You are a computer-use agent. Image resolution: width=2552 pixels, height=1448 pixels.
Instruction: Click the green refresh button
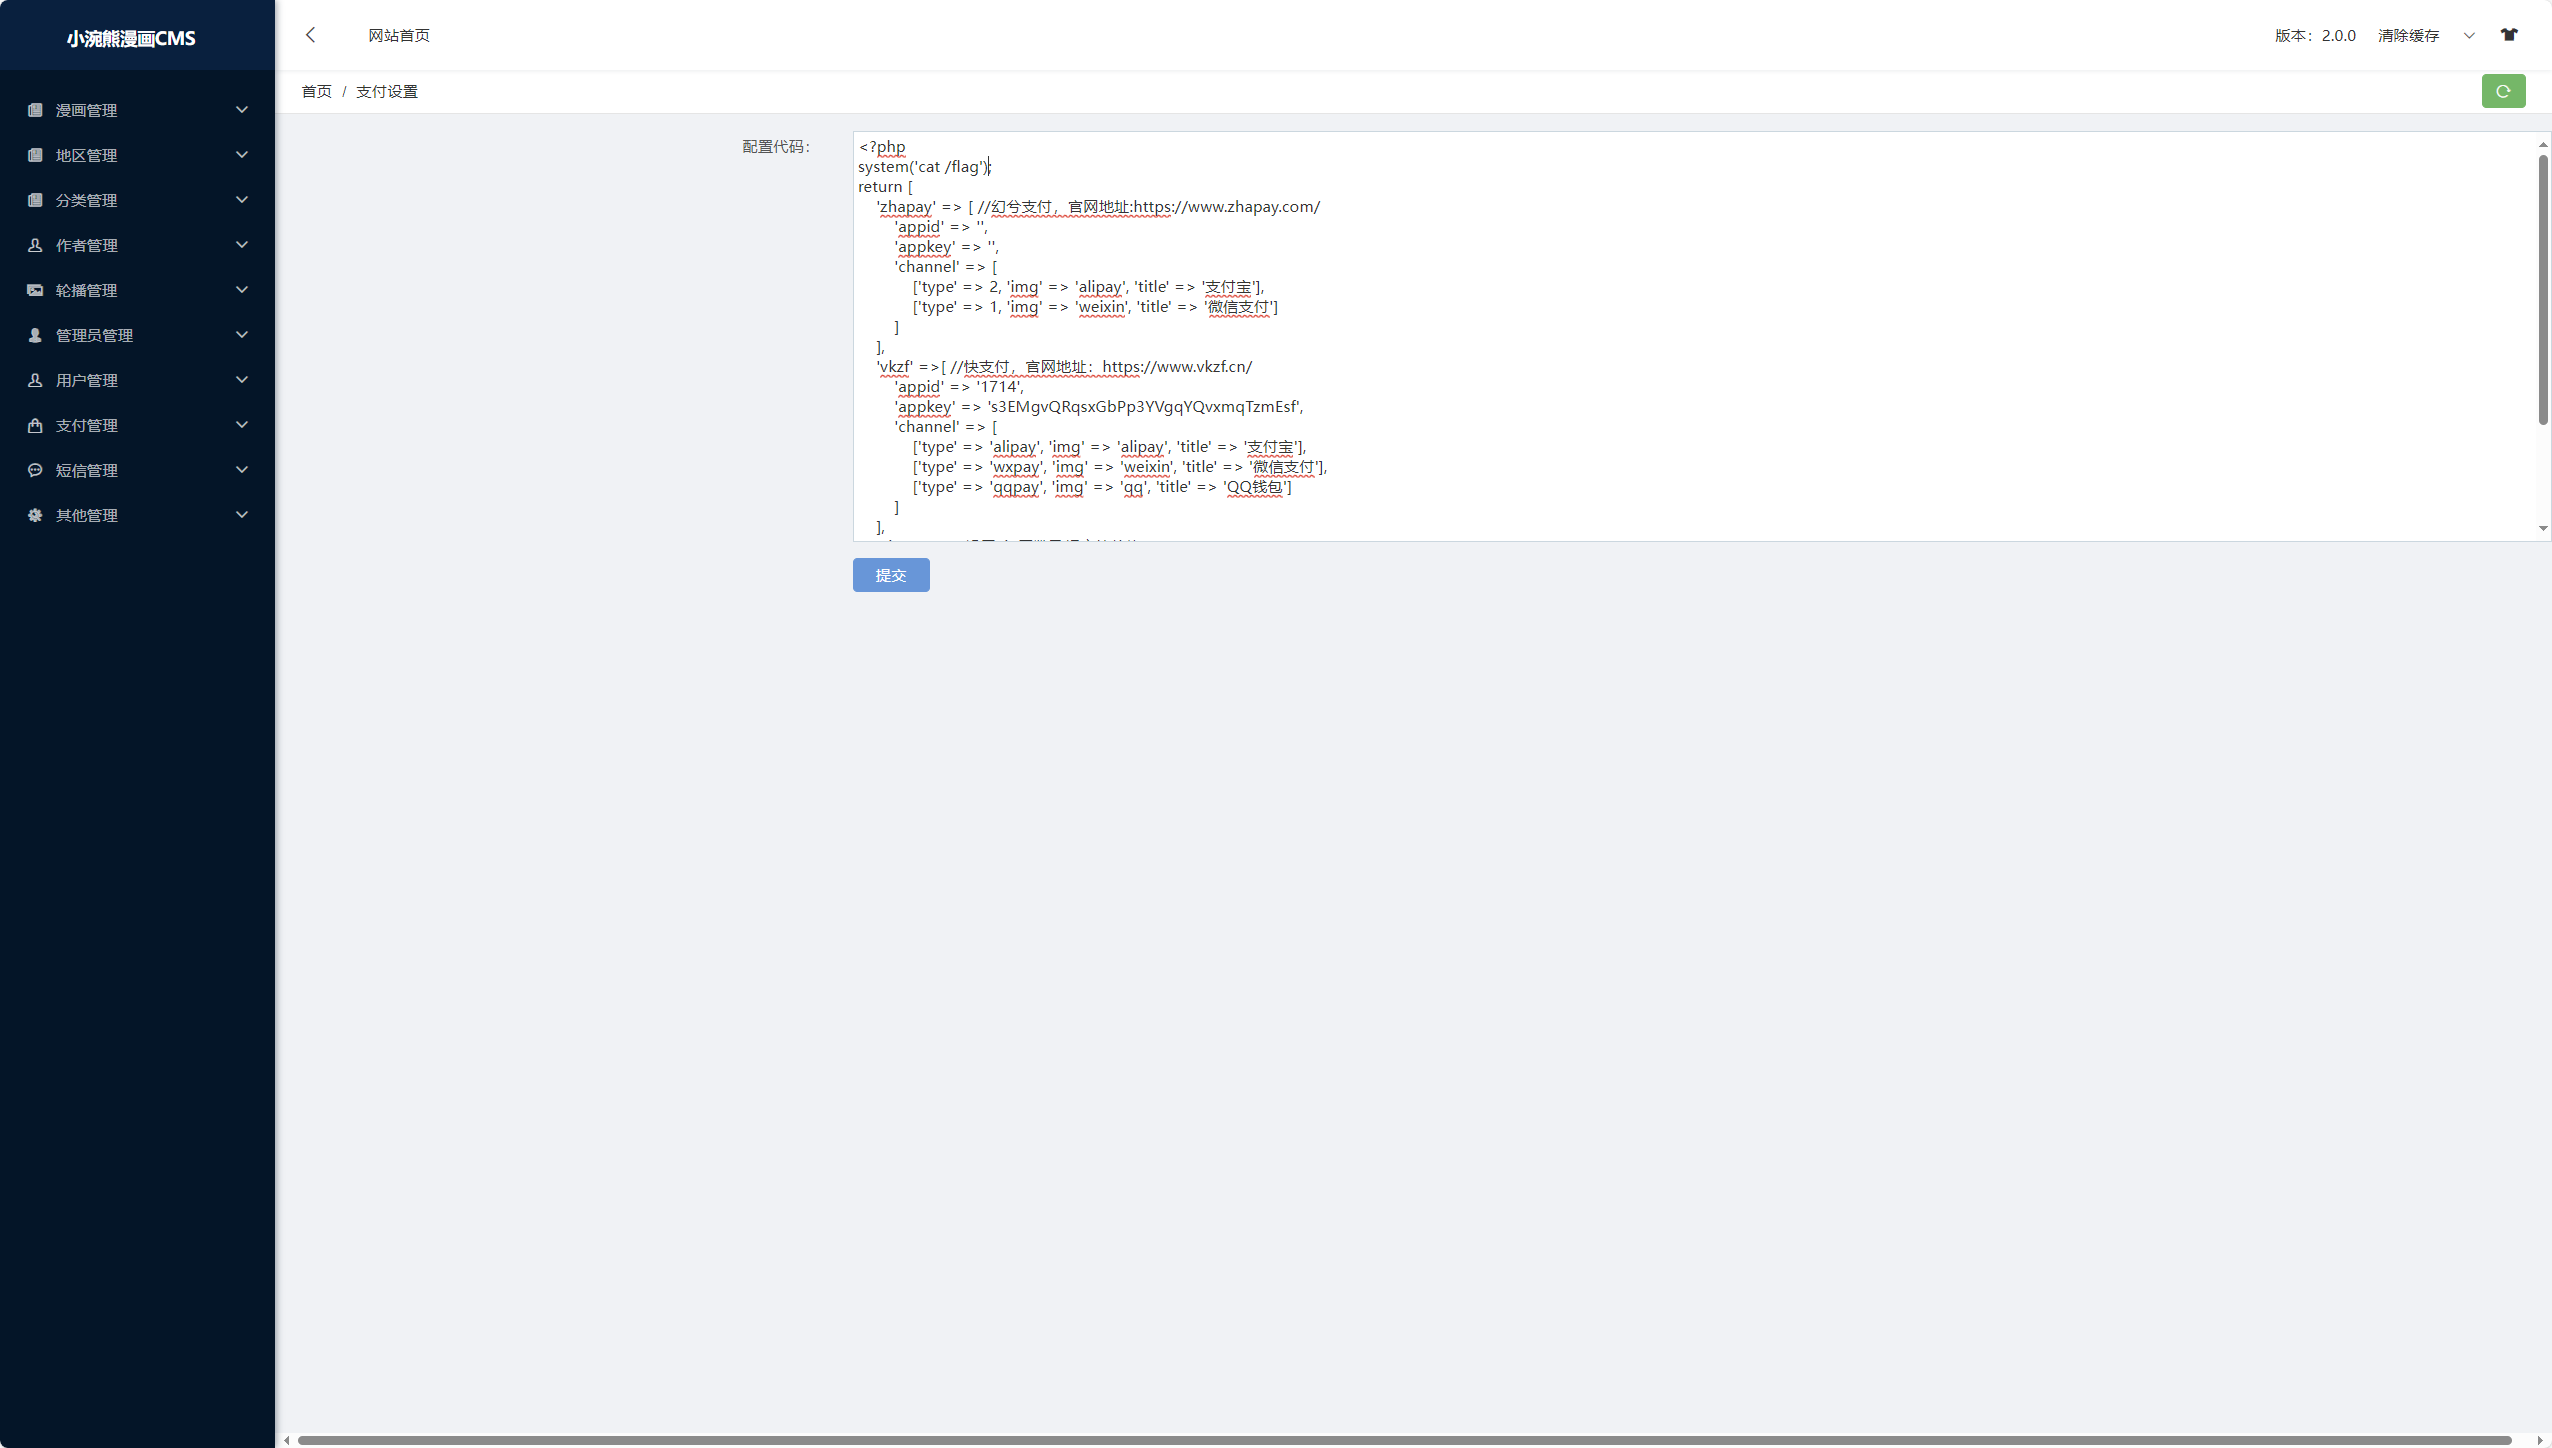coord(2503,91)
